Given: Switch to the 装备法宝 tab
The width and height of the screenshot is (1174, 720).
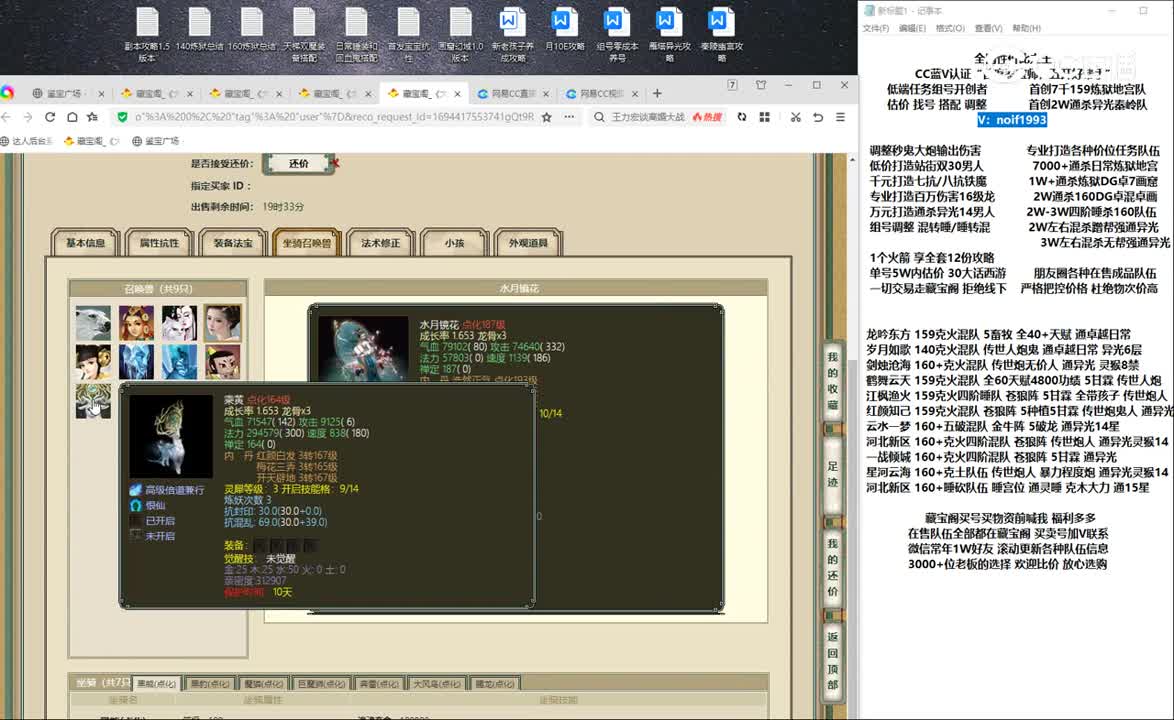Looking at the screenshot, I should 233,242.
